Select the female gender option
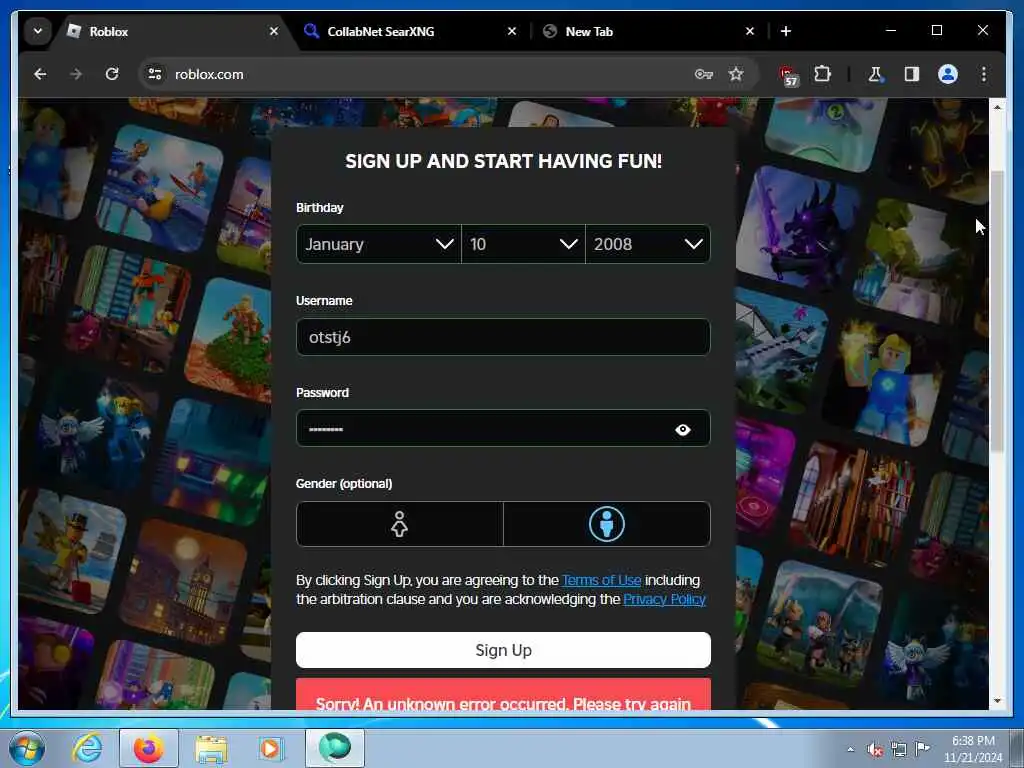1024x768 pixels. [x=400, y=524]
